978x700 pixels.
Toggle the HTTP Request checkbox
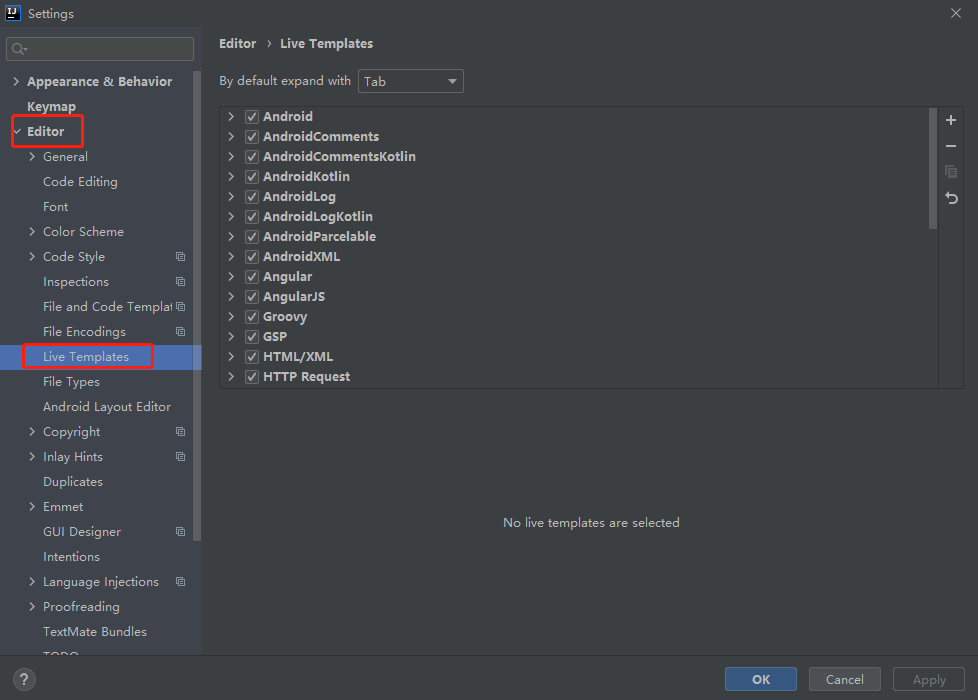pyautogui.click(x=252, y=377)
